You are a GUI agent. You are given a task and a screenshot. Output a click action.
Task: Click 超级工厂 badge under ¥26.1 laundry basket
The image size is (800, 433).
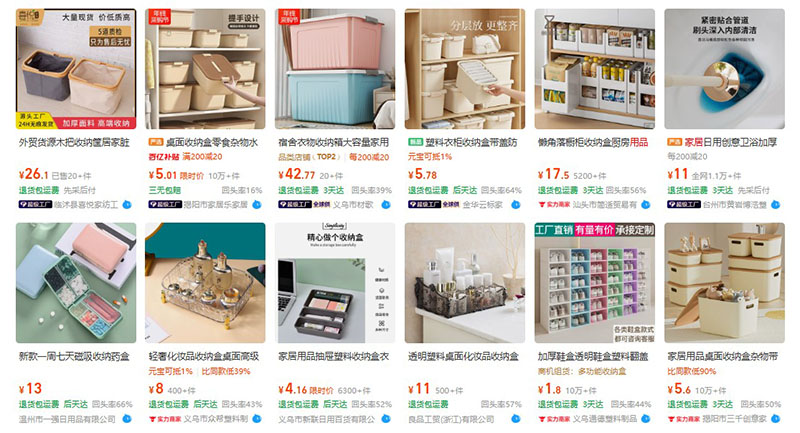(35, 205)
